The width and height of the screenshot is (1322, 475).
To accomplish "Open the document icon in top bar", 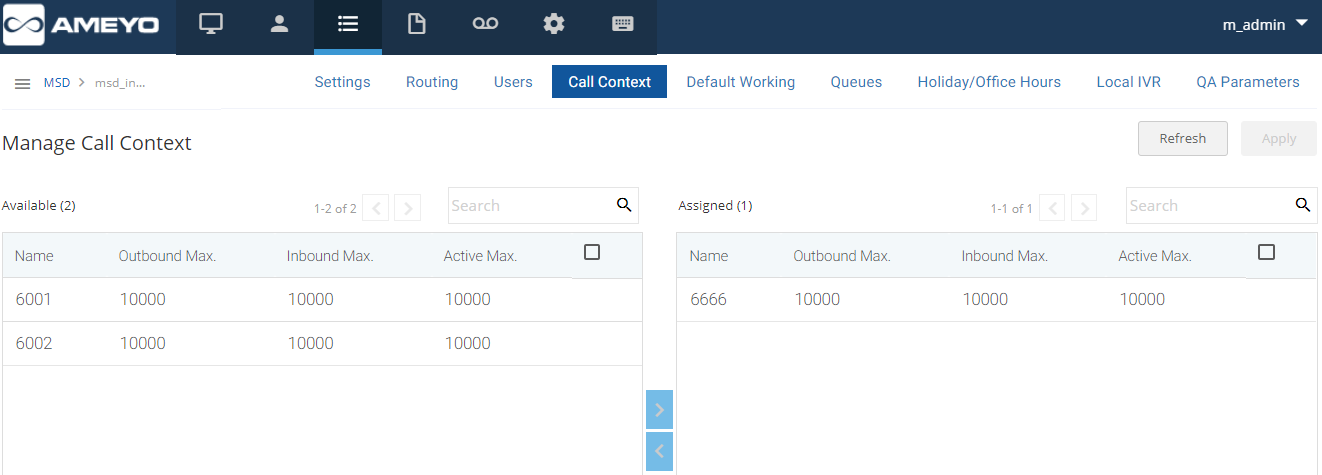I will [x=416, y=24].
